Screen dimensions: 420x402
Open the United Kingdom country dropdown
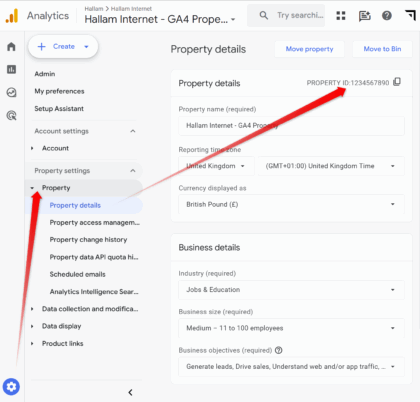[216, 166]
